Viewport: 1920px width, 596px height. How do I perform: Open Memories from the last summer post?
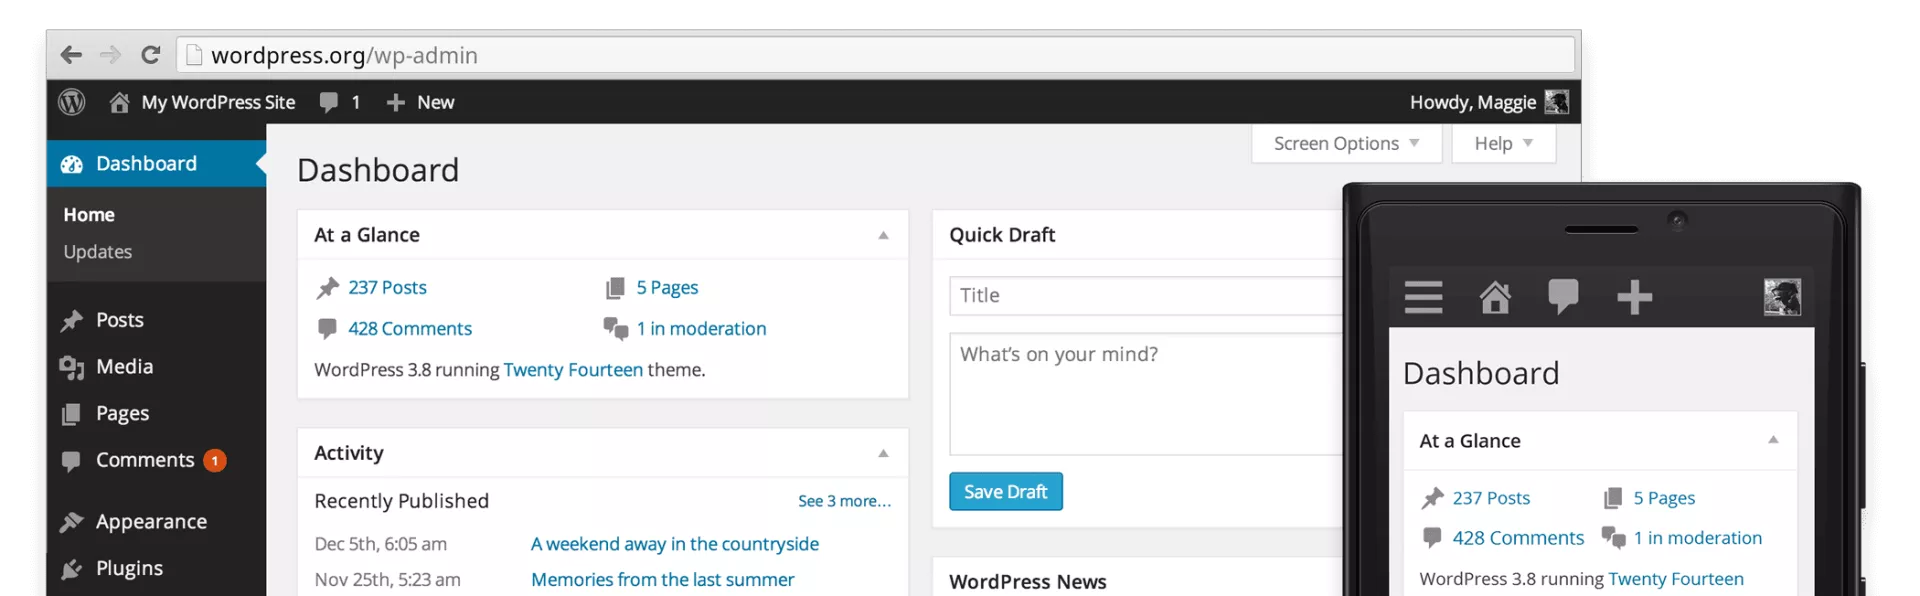(663, 580)
